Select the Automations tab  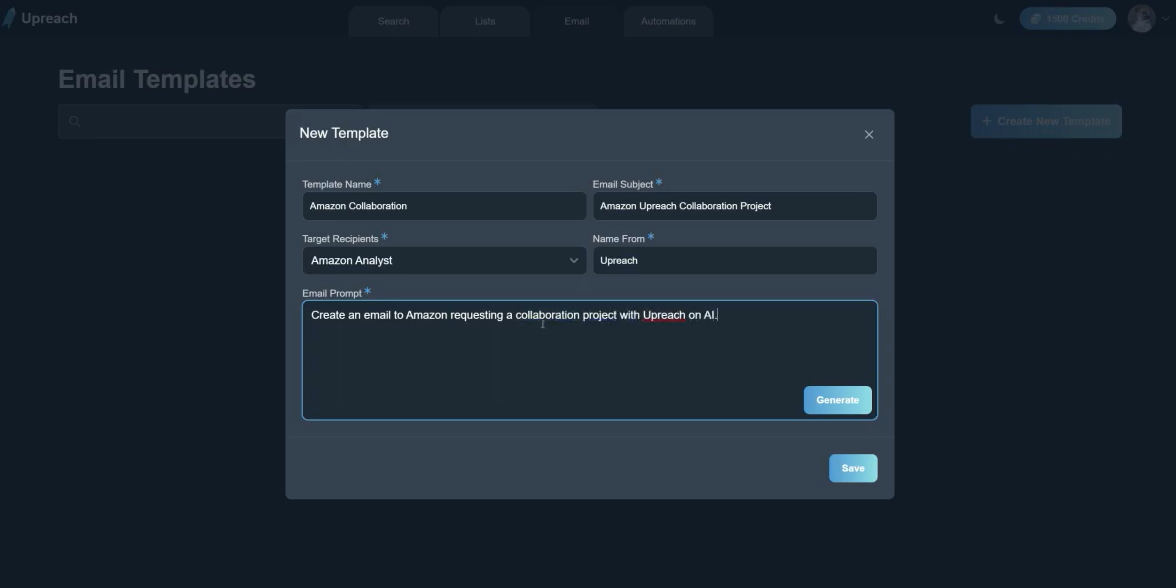668,21
